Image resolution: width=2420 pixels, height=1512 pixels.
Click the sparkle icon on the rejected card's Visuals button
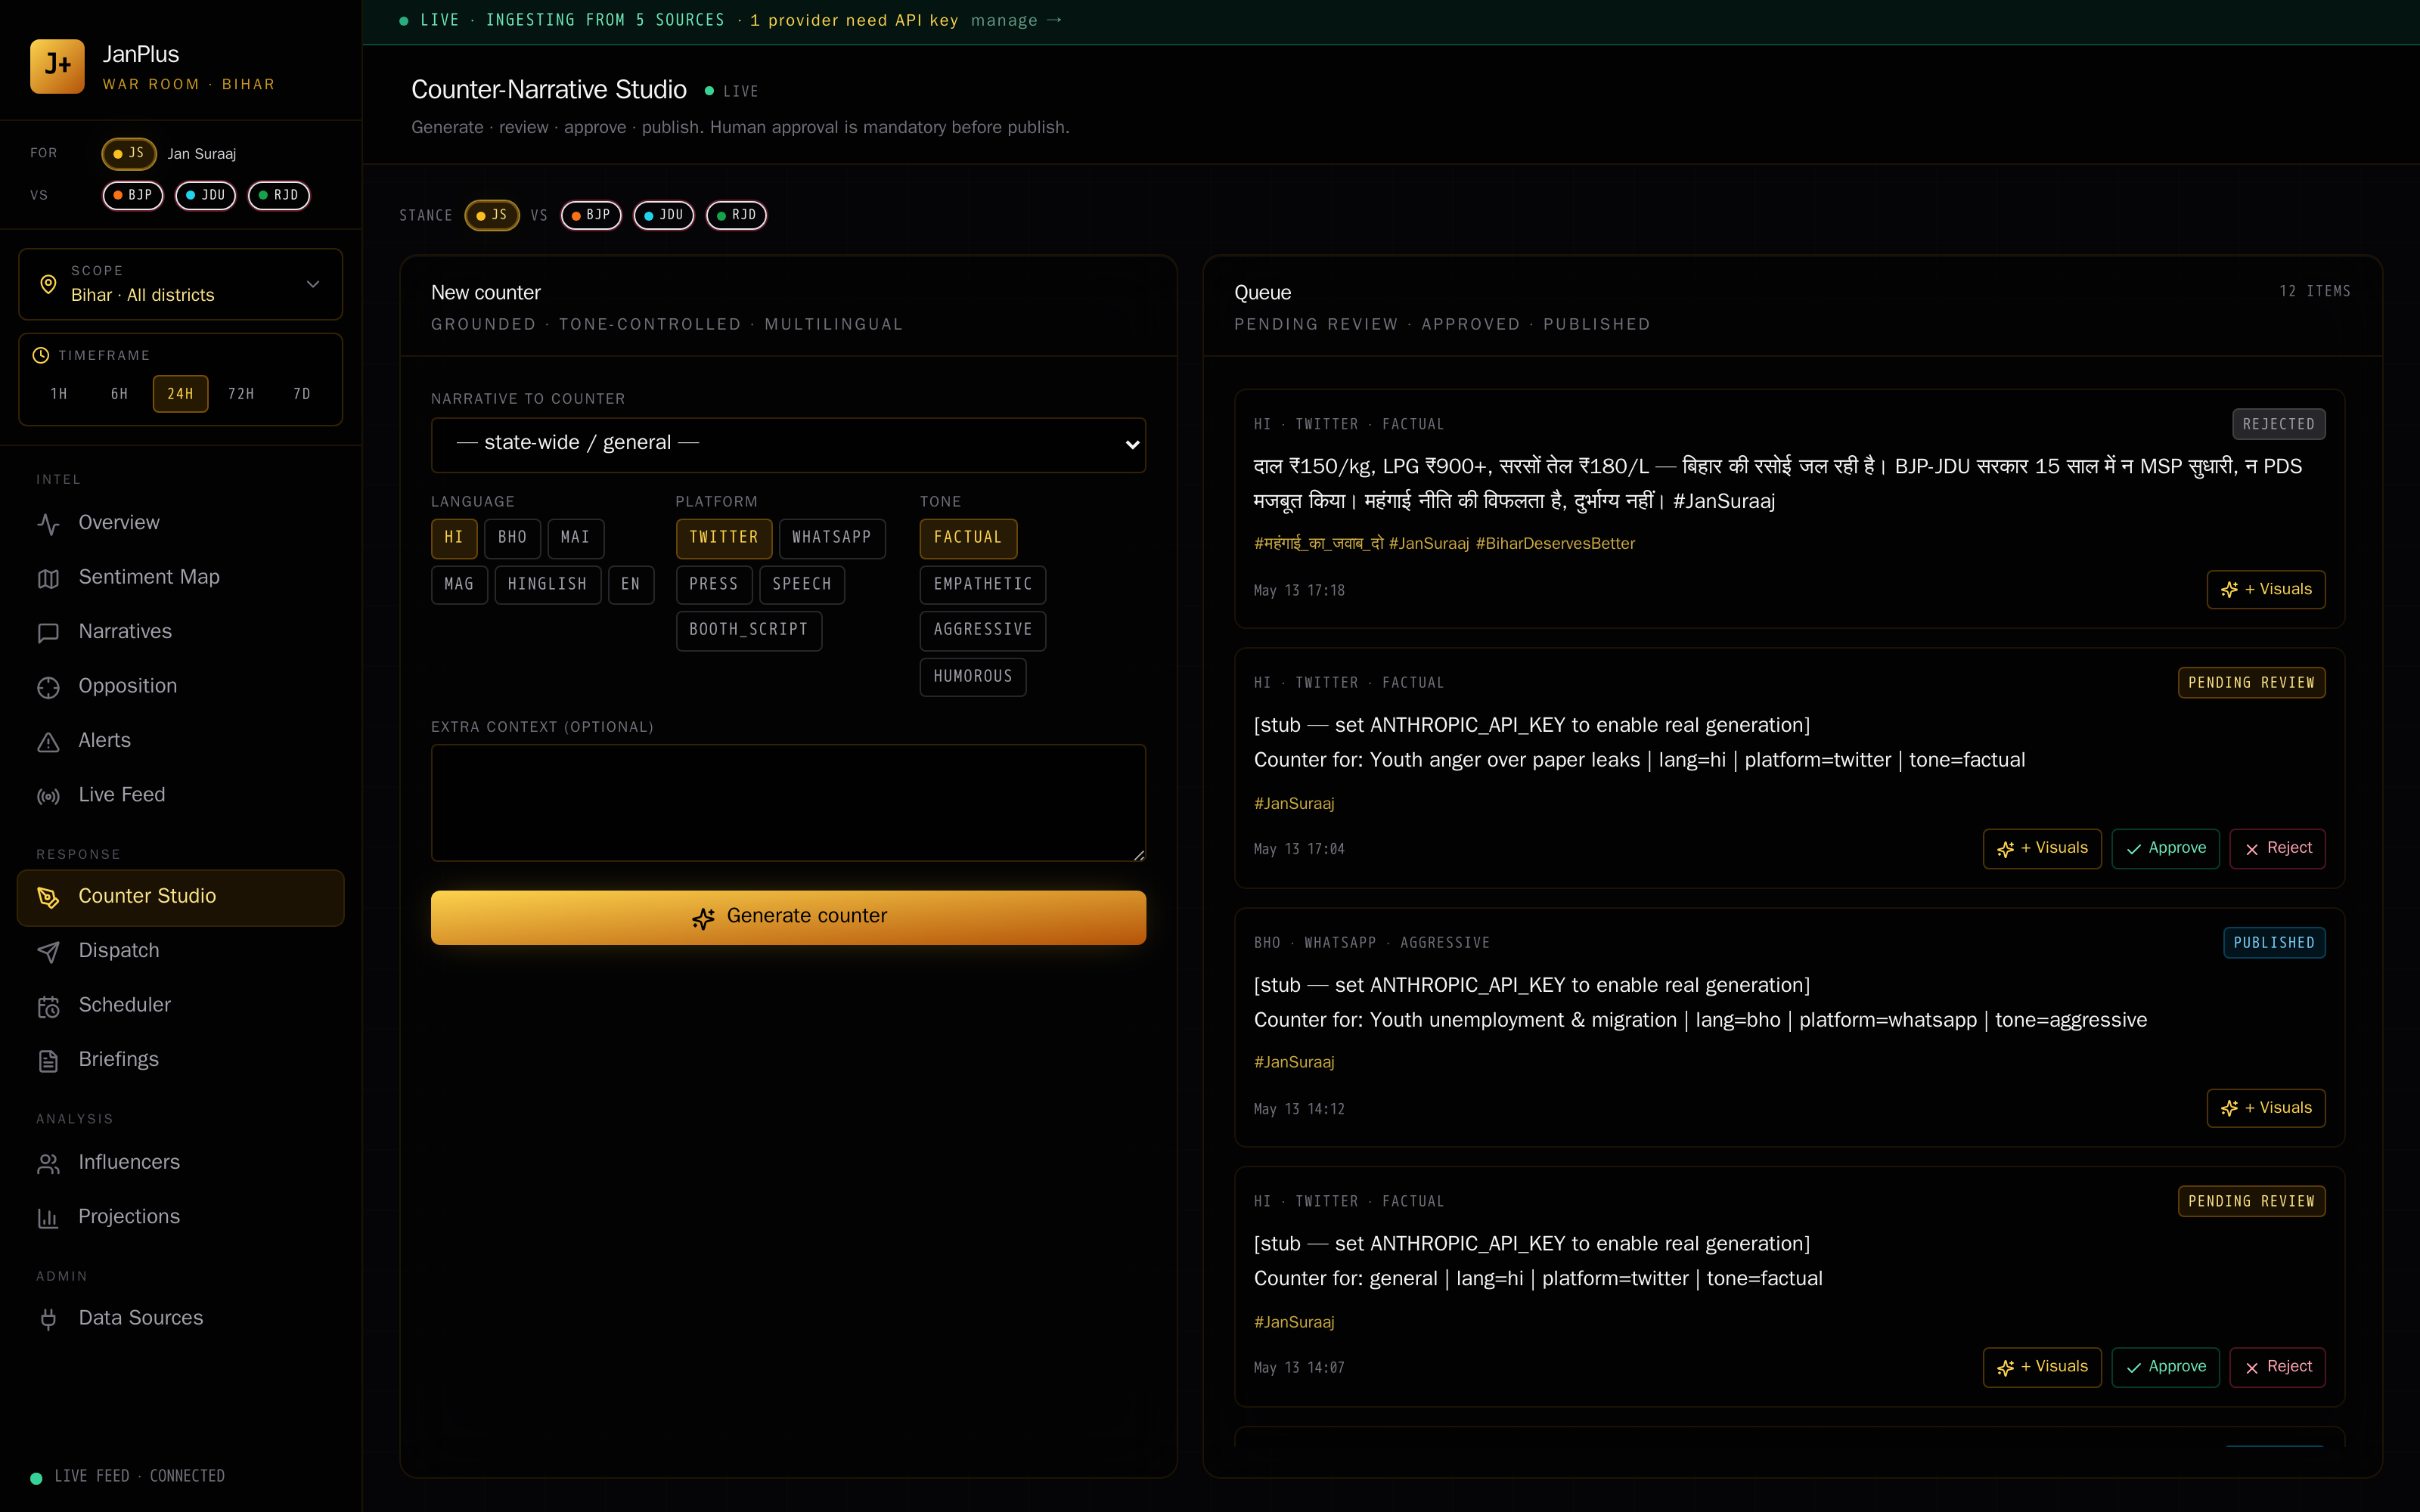pyautogui.click(x=2229, y=590)
